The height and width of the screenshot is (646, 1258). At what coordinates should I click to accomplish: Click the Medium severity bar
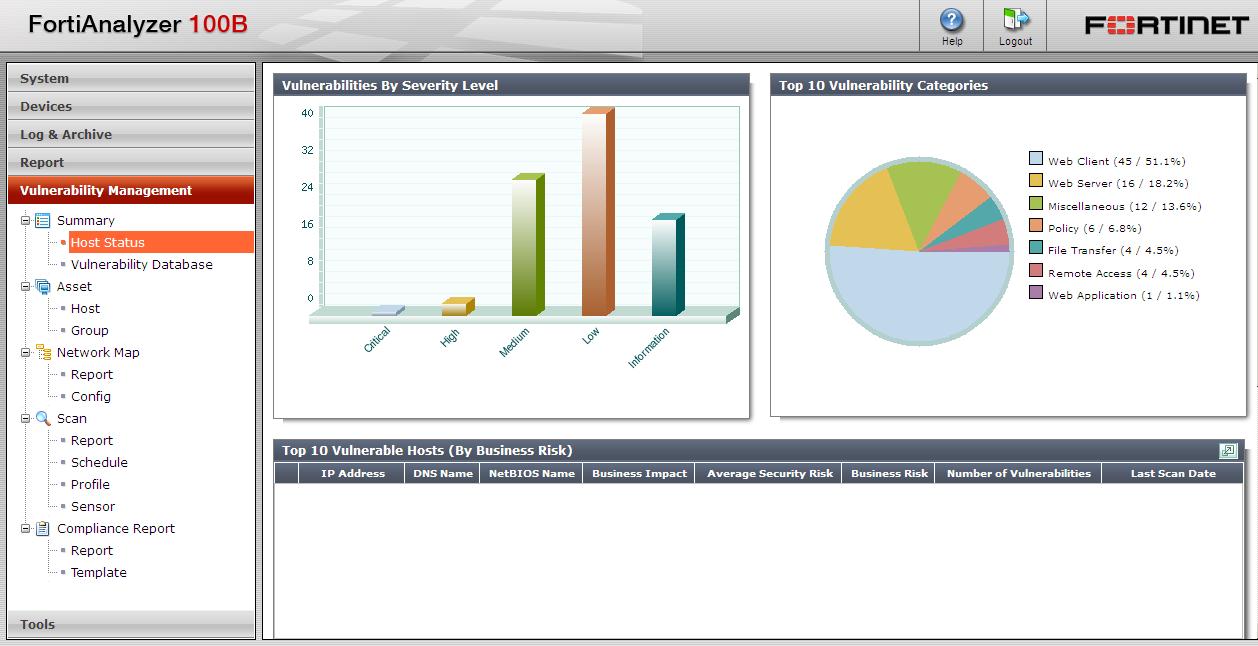(x=528, y=245)
